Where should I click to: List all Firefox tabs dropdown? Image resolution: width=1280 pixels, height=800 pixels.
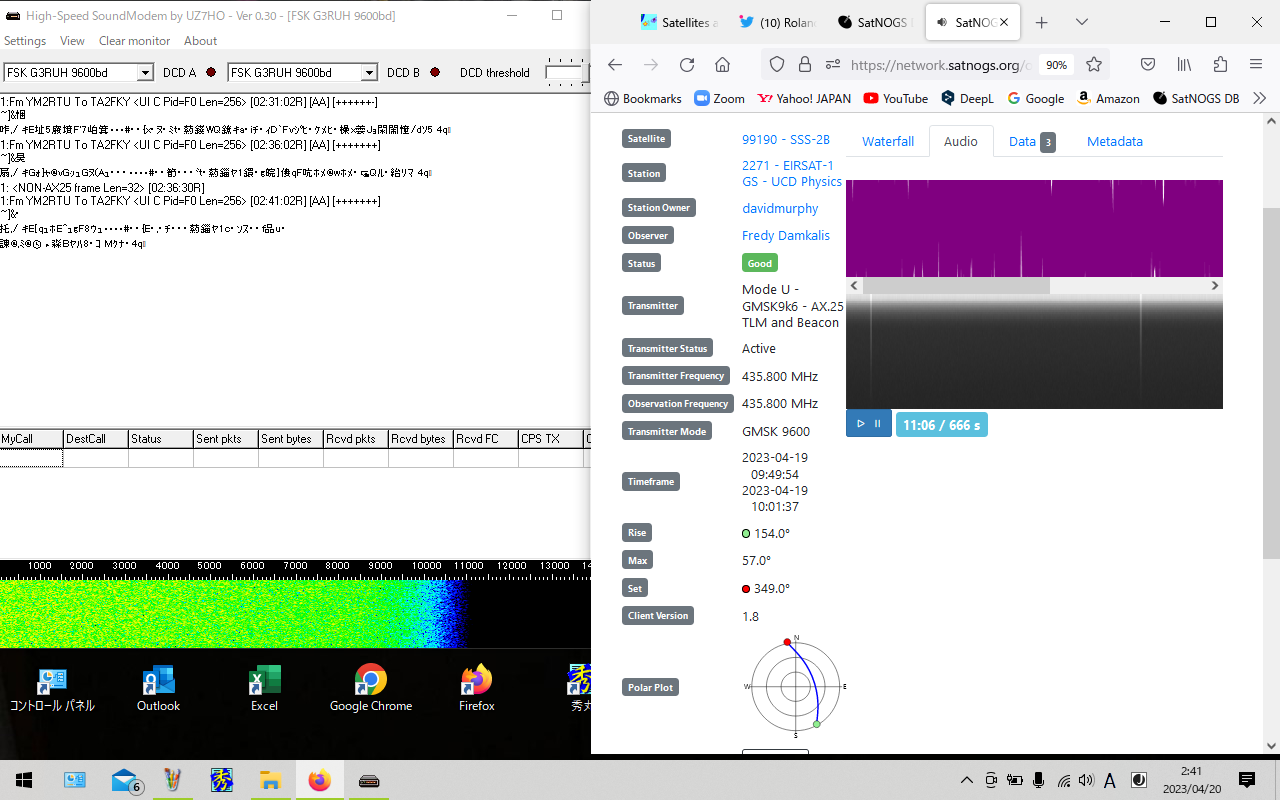point(1082,22)
